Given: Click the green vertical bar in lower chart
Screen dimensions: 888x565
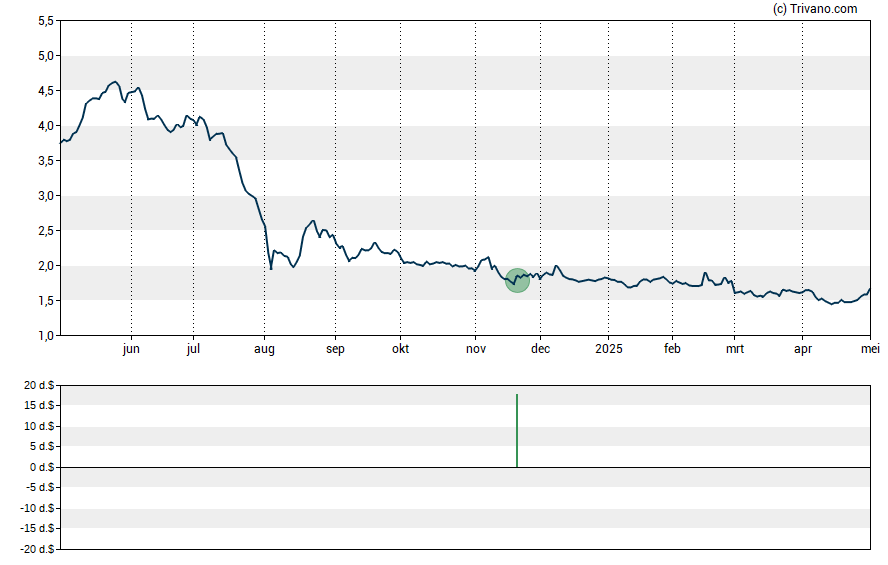Looking at the screenshot, I should point(517,430).
